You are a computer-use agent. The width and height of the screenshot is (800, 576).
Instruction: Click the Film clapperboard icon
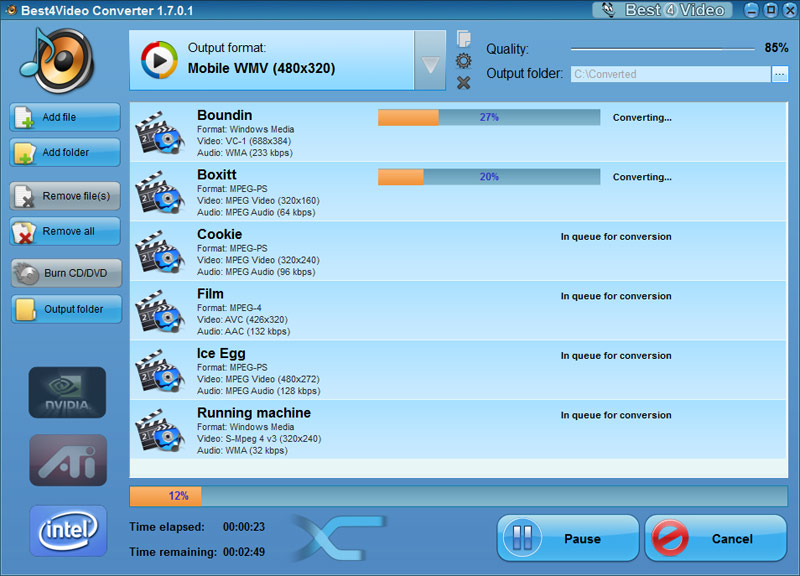point(160,312)
